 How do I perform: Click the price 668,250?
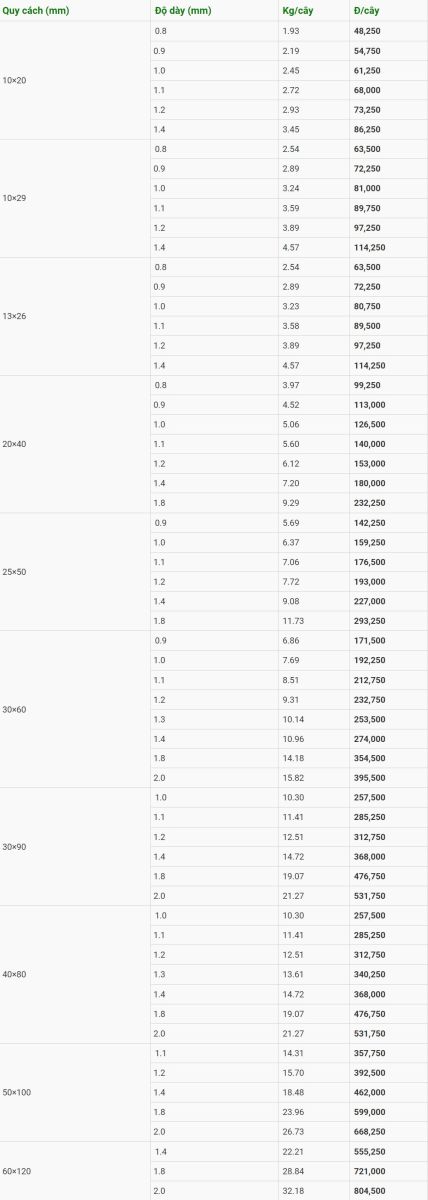click(x=370, y=1131)
